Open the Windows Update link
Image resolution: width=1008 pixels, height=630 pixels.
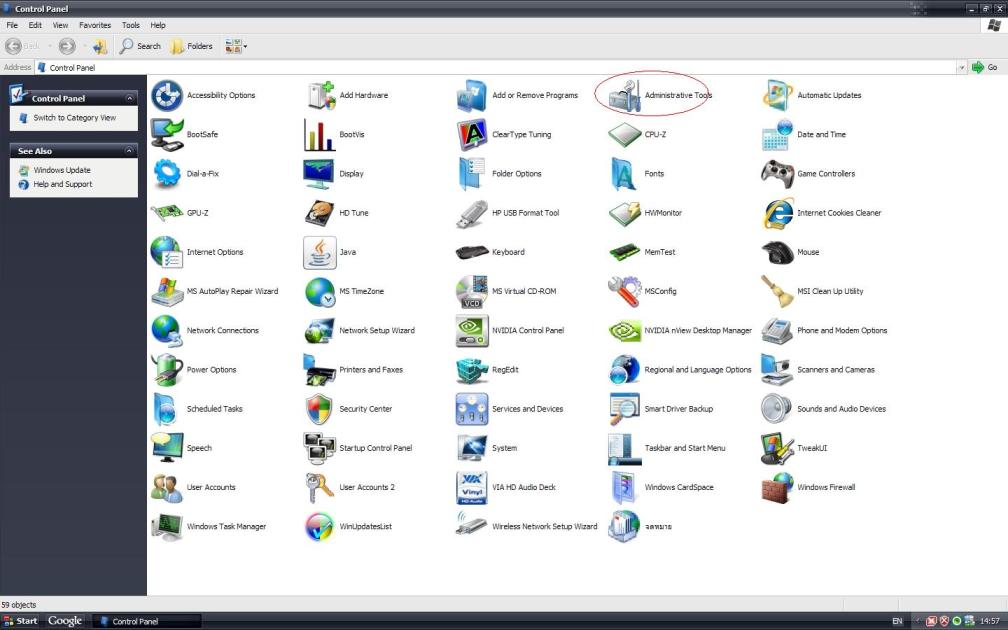click(x=62, y=170)
